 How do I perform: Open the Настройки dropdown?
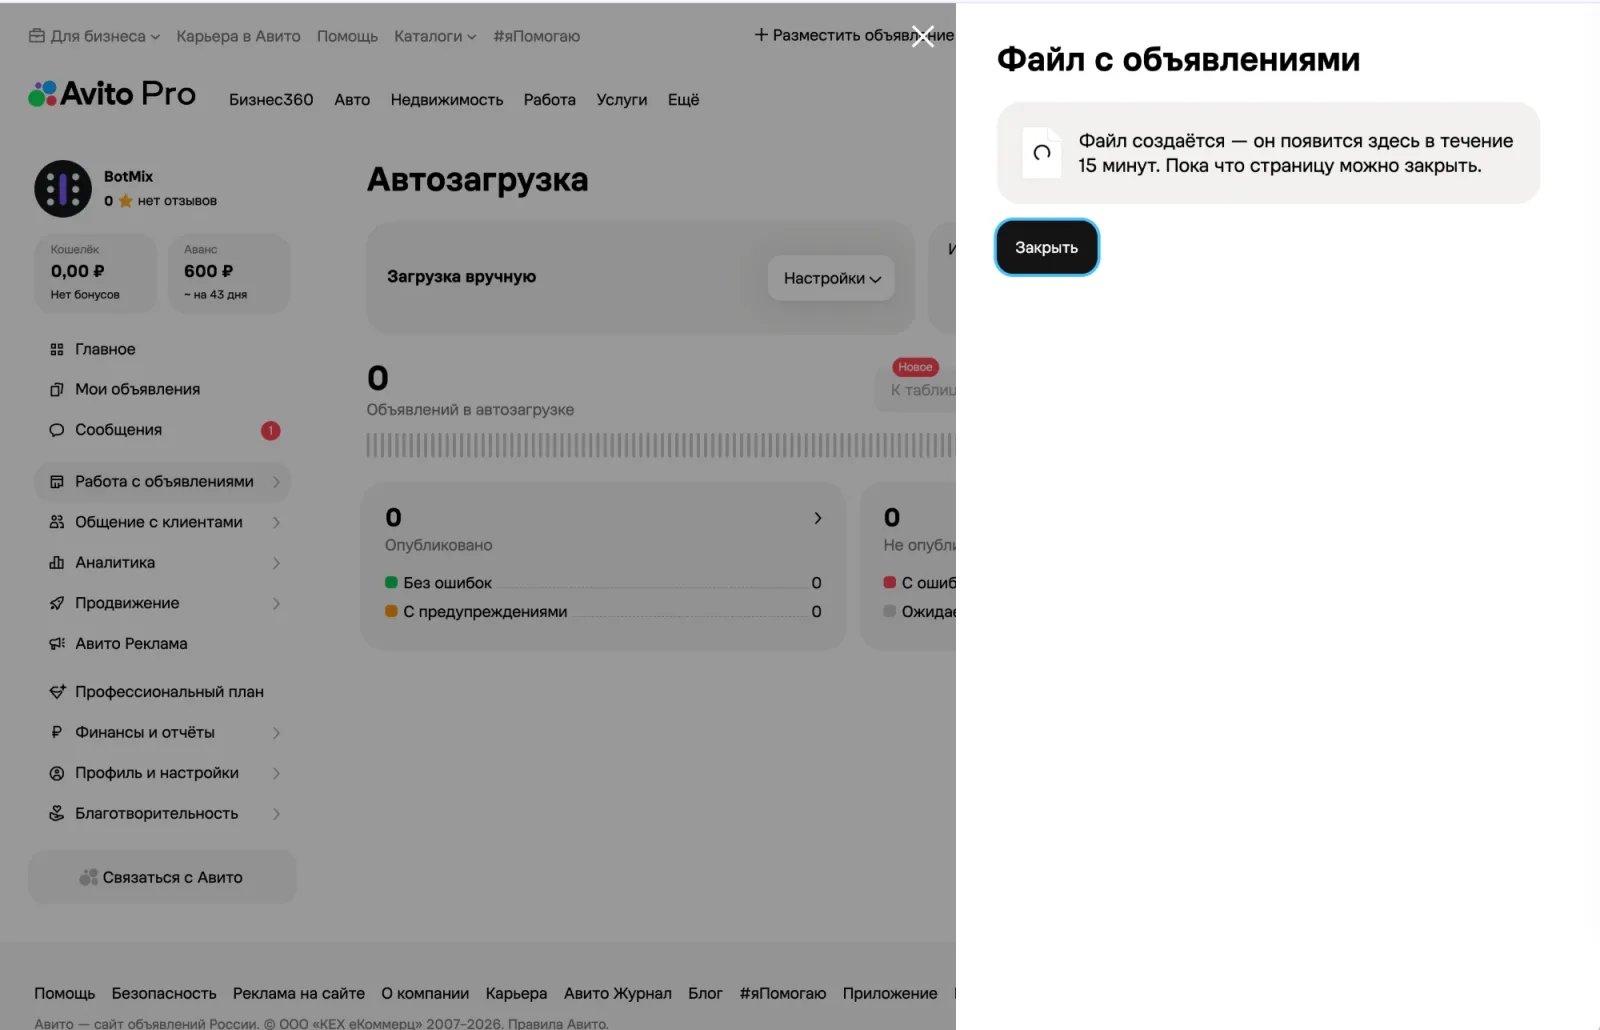[831, 278]
